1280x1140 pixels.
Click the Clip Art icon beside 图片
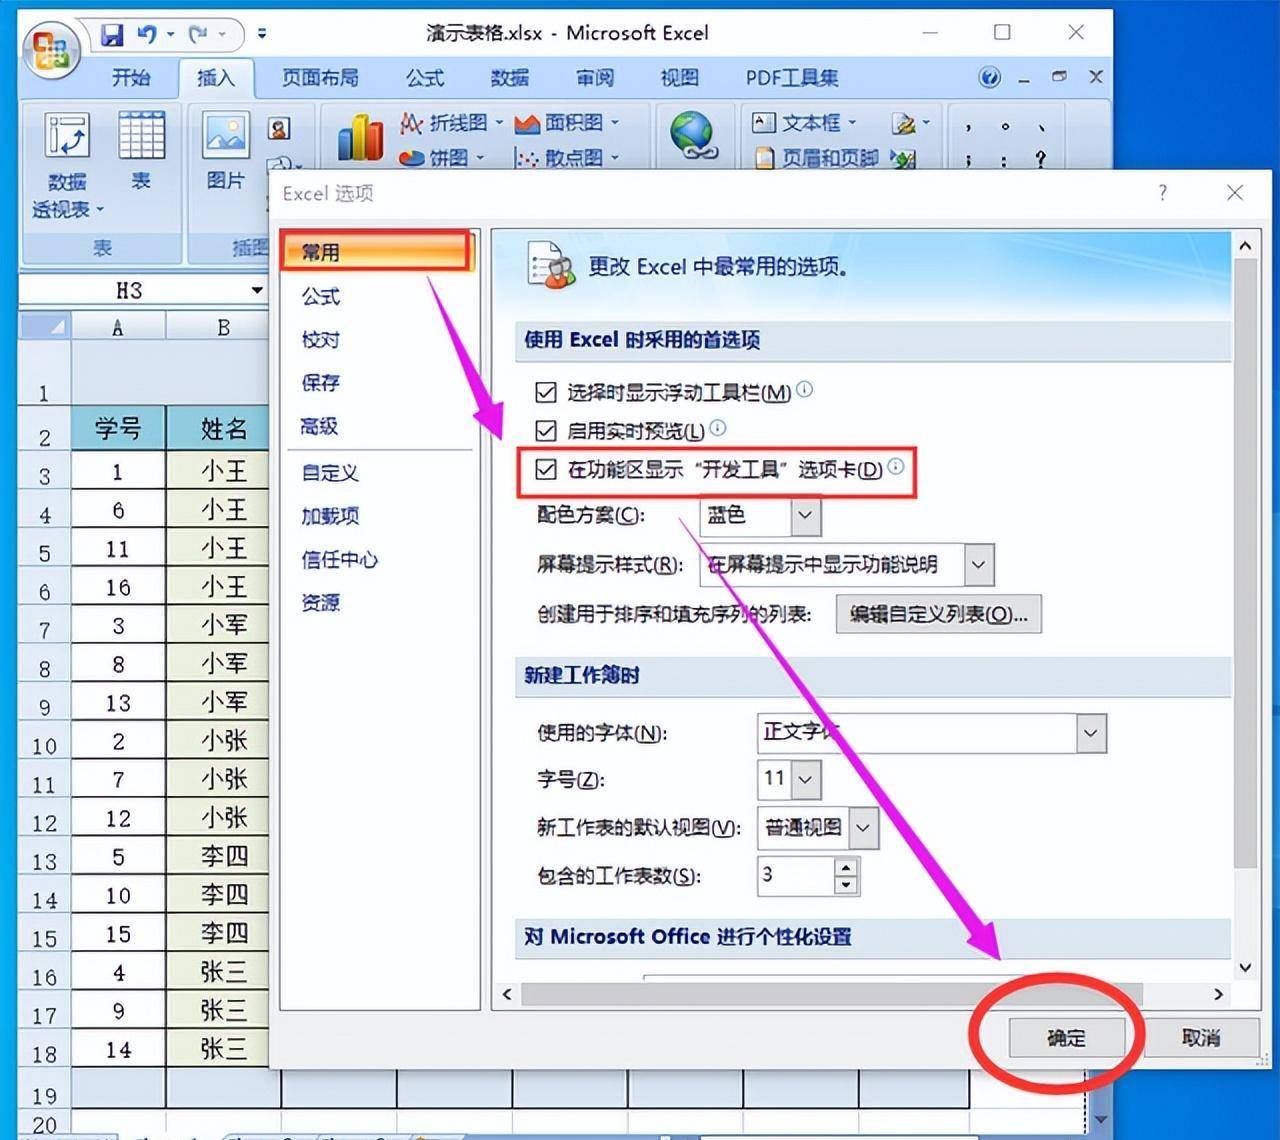coord(279,128)
